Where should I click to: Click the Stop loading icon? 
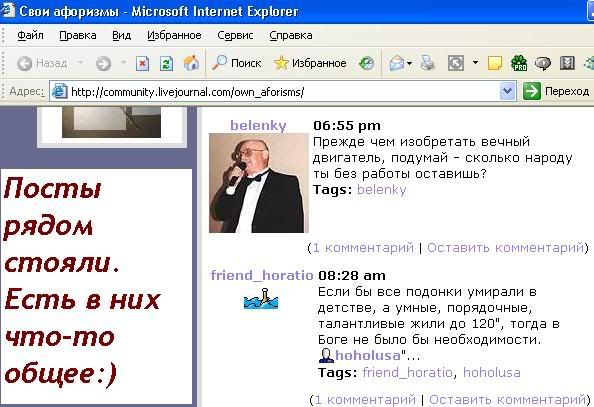(x=142, y=63)
